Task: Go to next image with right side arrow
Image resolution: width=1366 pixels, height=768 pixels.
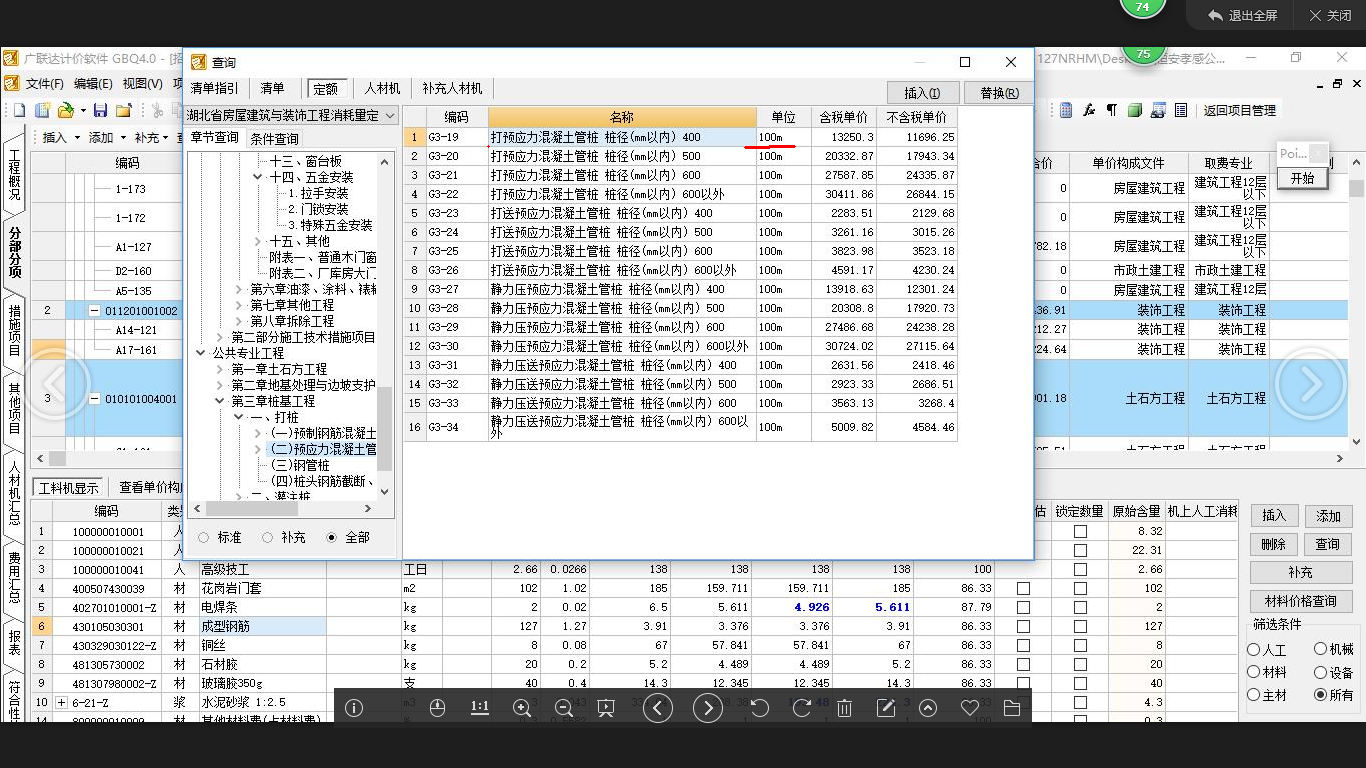Action: point(1310,384)
